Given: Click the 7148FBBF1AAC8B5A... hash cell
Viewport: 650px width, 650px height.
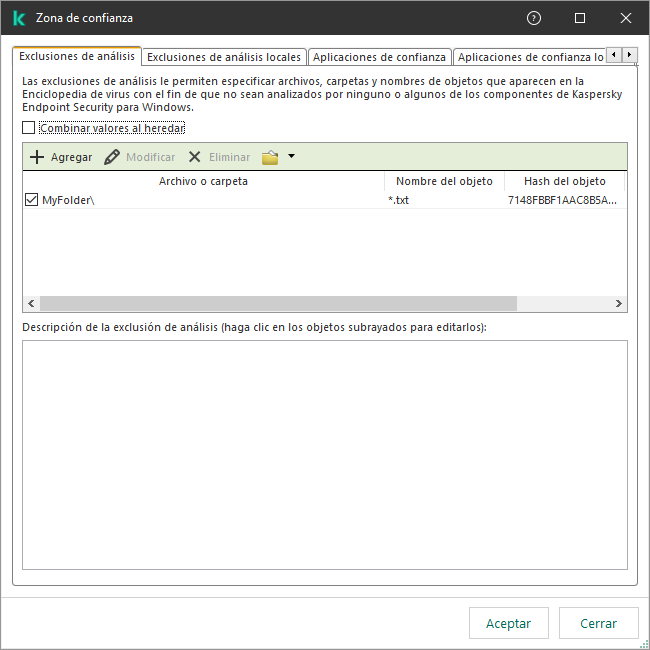Looking at the screenshot, I should [562, 200].
